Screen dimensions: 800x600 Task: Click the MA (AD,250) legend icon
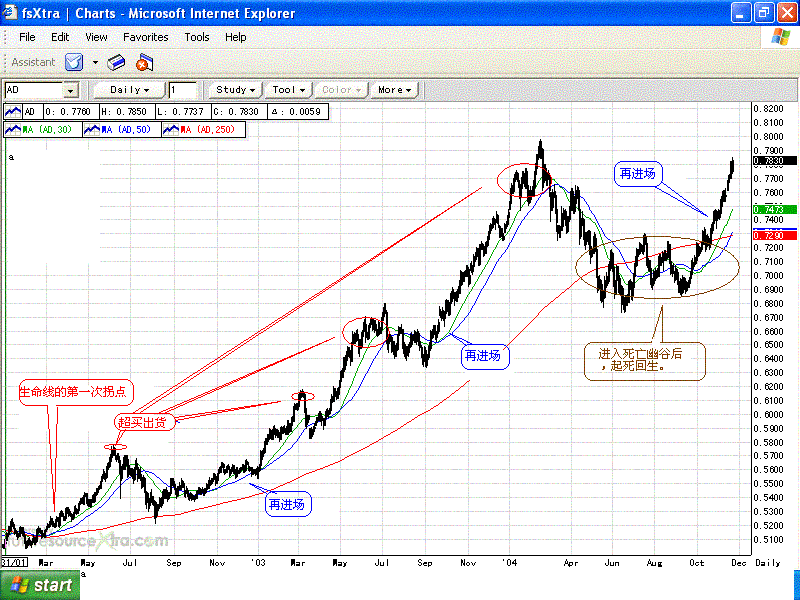click(171, 130)
